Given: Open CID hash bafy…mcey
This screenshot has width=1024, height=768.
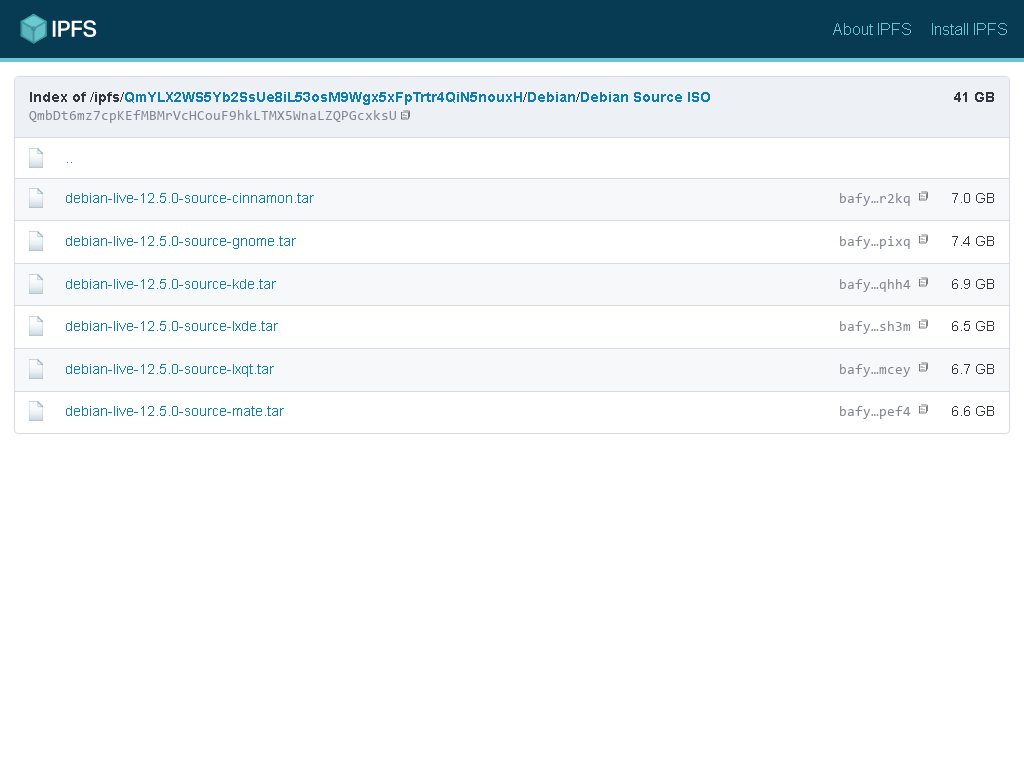Looking at the screenshot, I should coord(874,370).
